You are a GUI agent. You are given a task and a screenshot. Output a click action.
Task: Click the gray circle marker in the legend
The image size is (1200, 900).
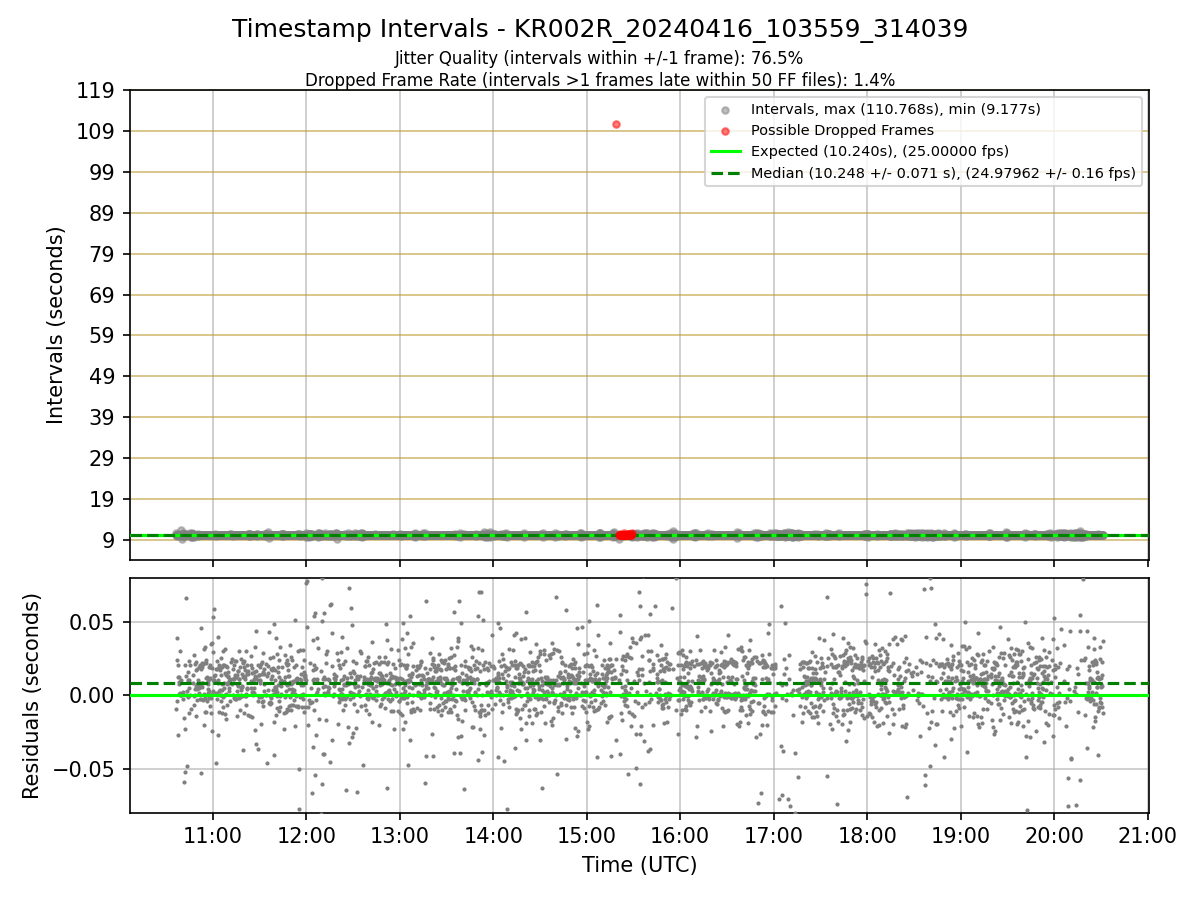pyautogui.click(x=726, y=109)
